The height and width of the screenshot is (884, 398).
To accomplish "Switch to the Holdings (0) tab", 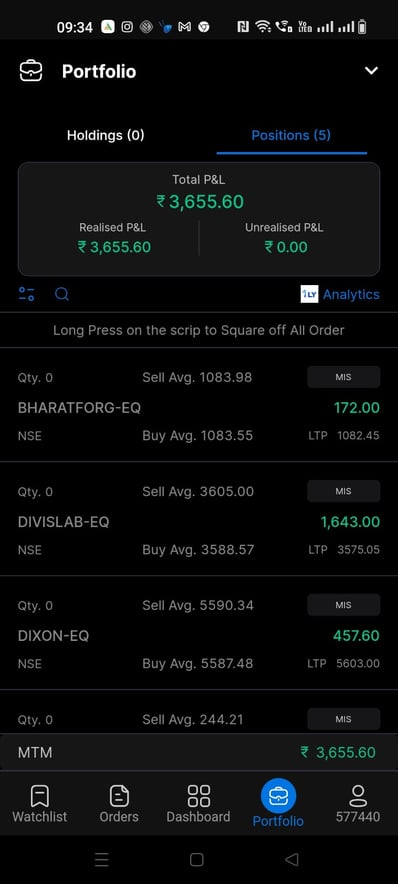I will click(x=105, y=135).
